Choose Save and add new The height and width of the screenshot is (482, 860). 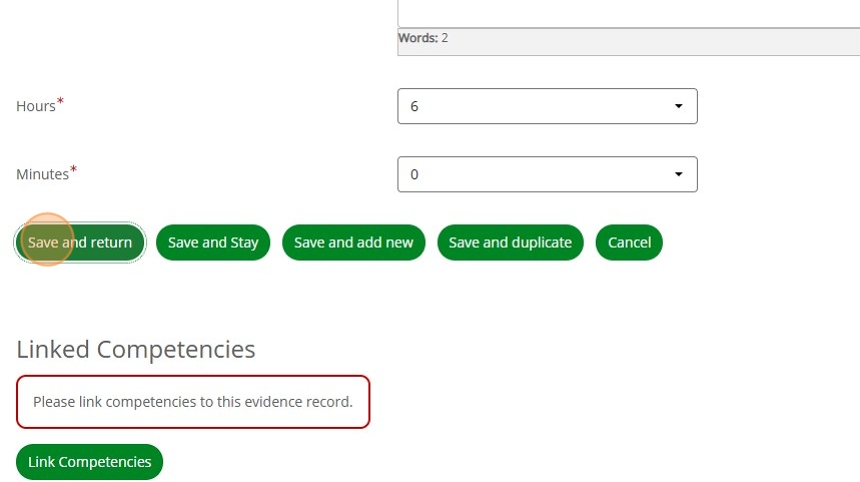coord(353,242)
